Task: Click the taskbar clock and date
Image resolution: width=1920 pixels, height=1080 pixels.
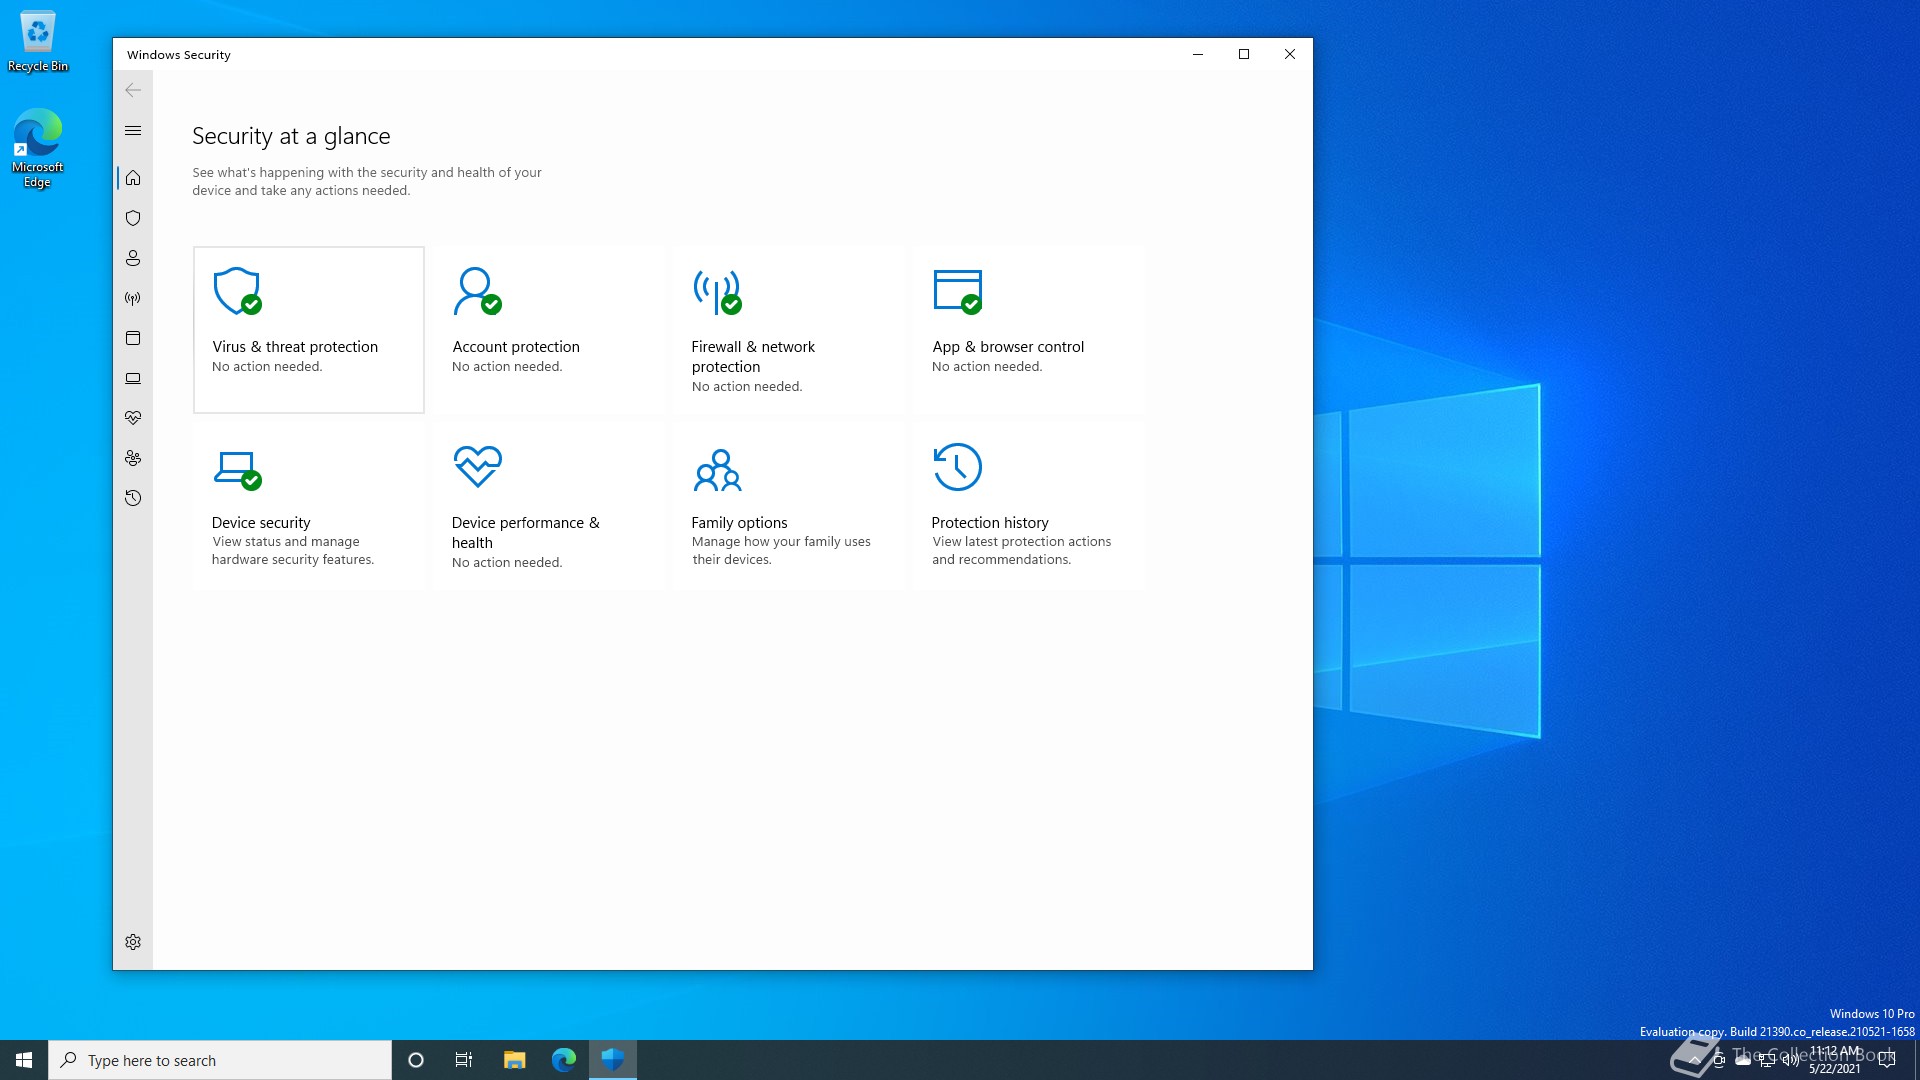Action: tap(1835, 1060)
